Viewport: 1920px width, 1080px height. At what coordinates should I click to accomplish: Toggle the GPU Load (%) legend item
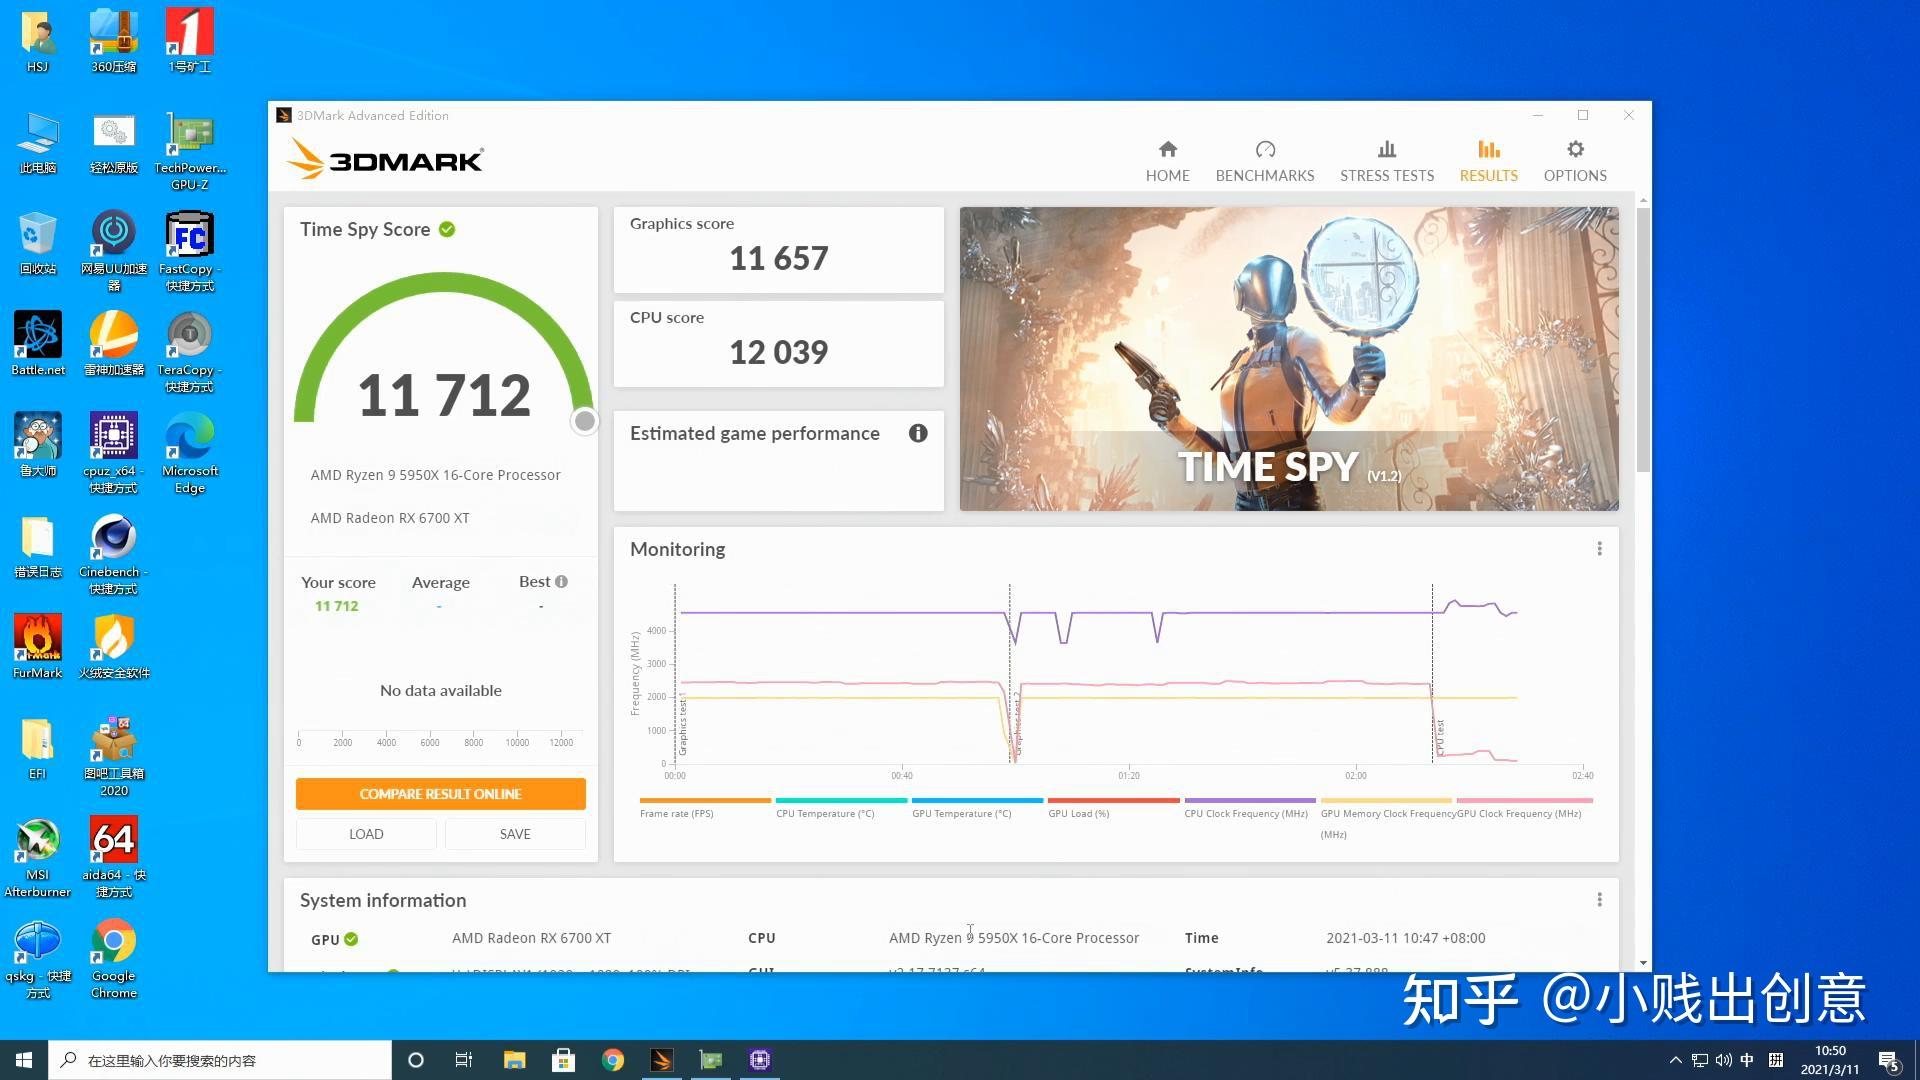tap(1113, 808)
